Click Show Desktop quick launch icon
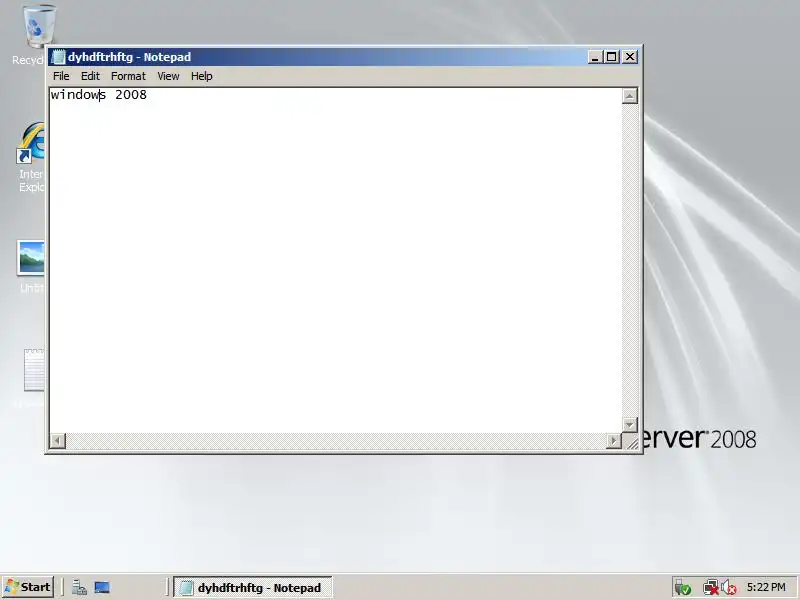This screenshot has height=600, width=800. pos(102,587)
